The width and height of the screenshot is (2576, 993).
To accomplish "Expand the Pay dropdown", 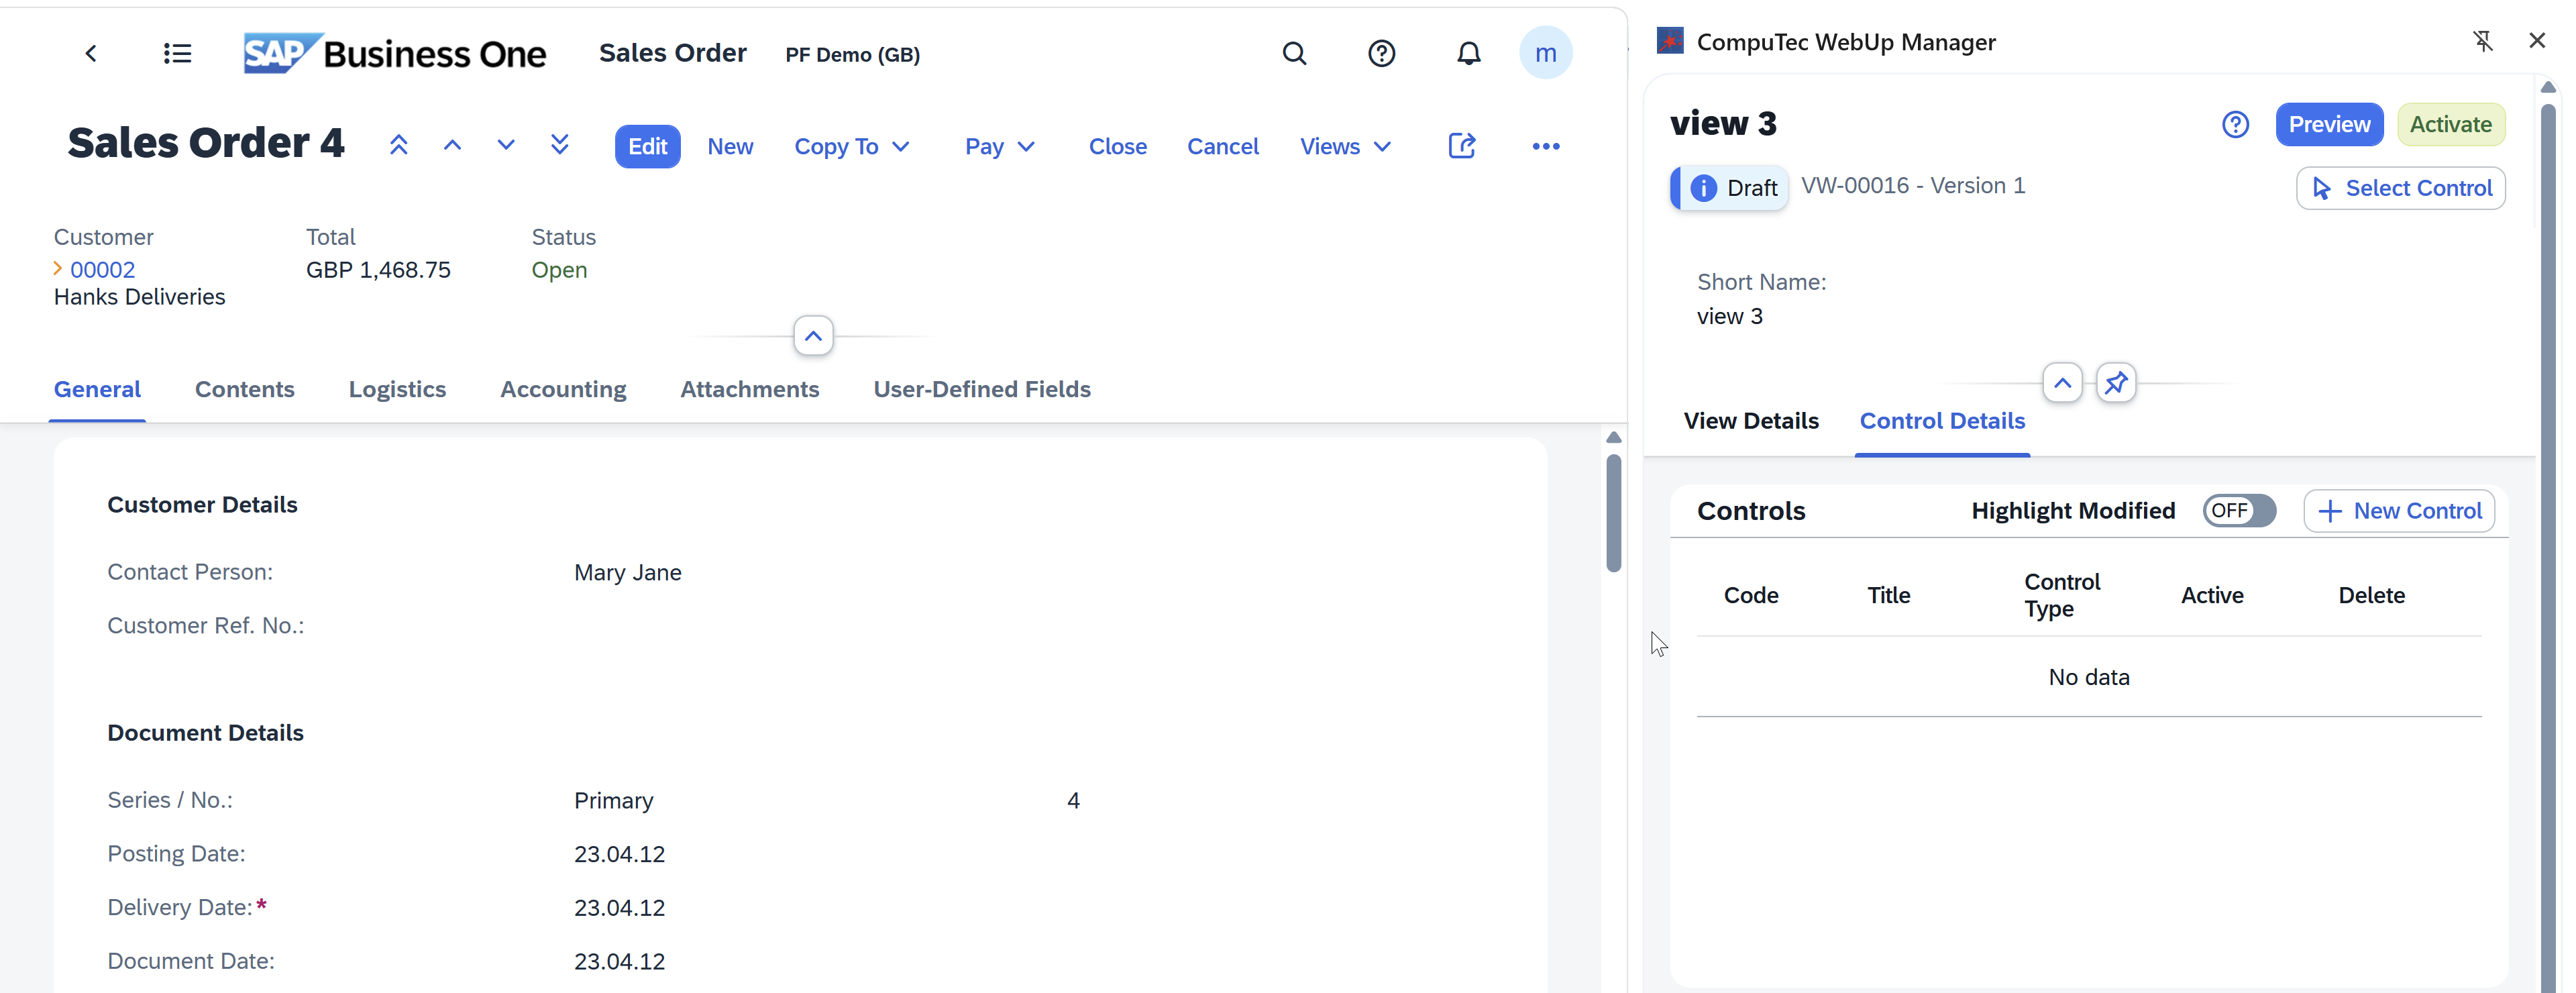I will (x=999, y=147).
